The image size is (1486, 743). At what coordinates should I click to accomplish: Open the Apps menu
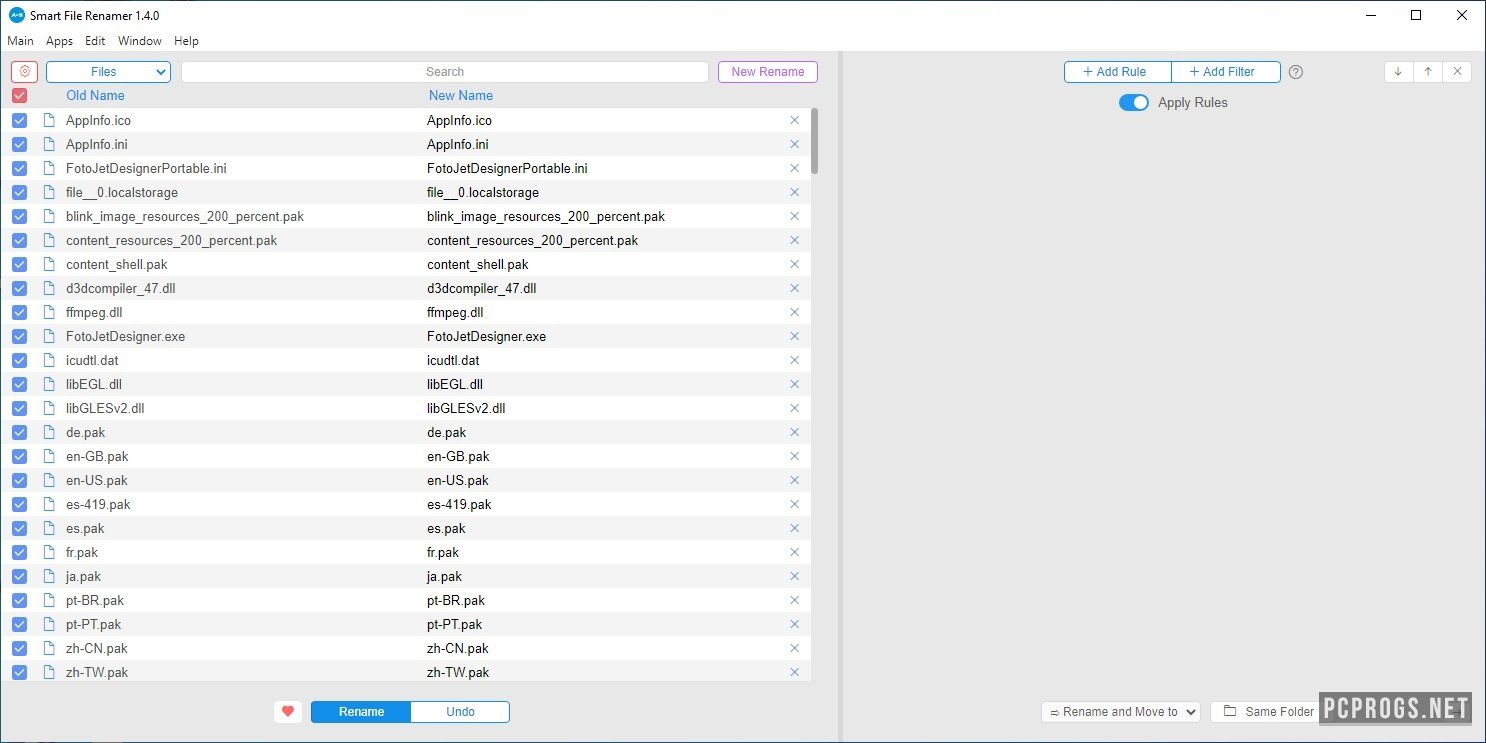pos(60,41)
